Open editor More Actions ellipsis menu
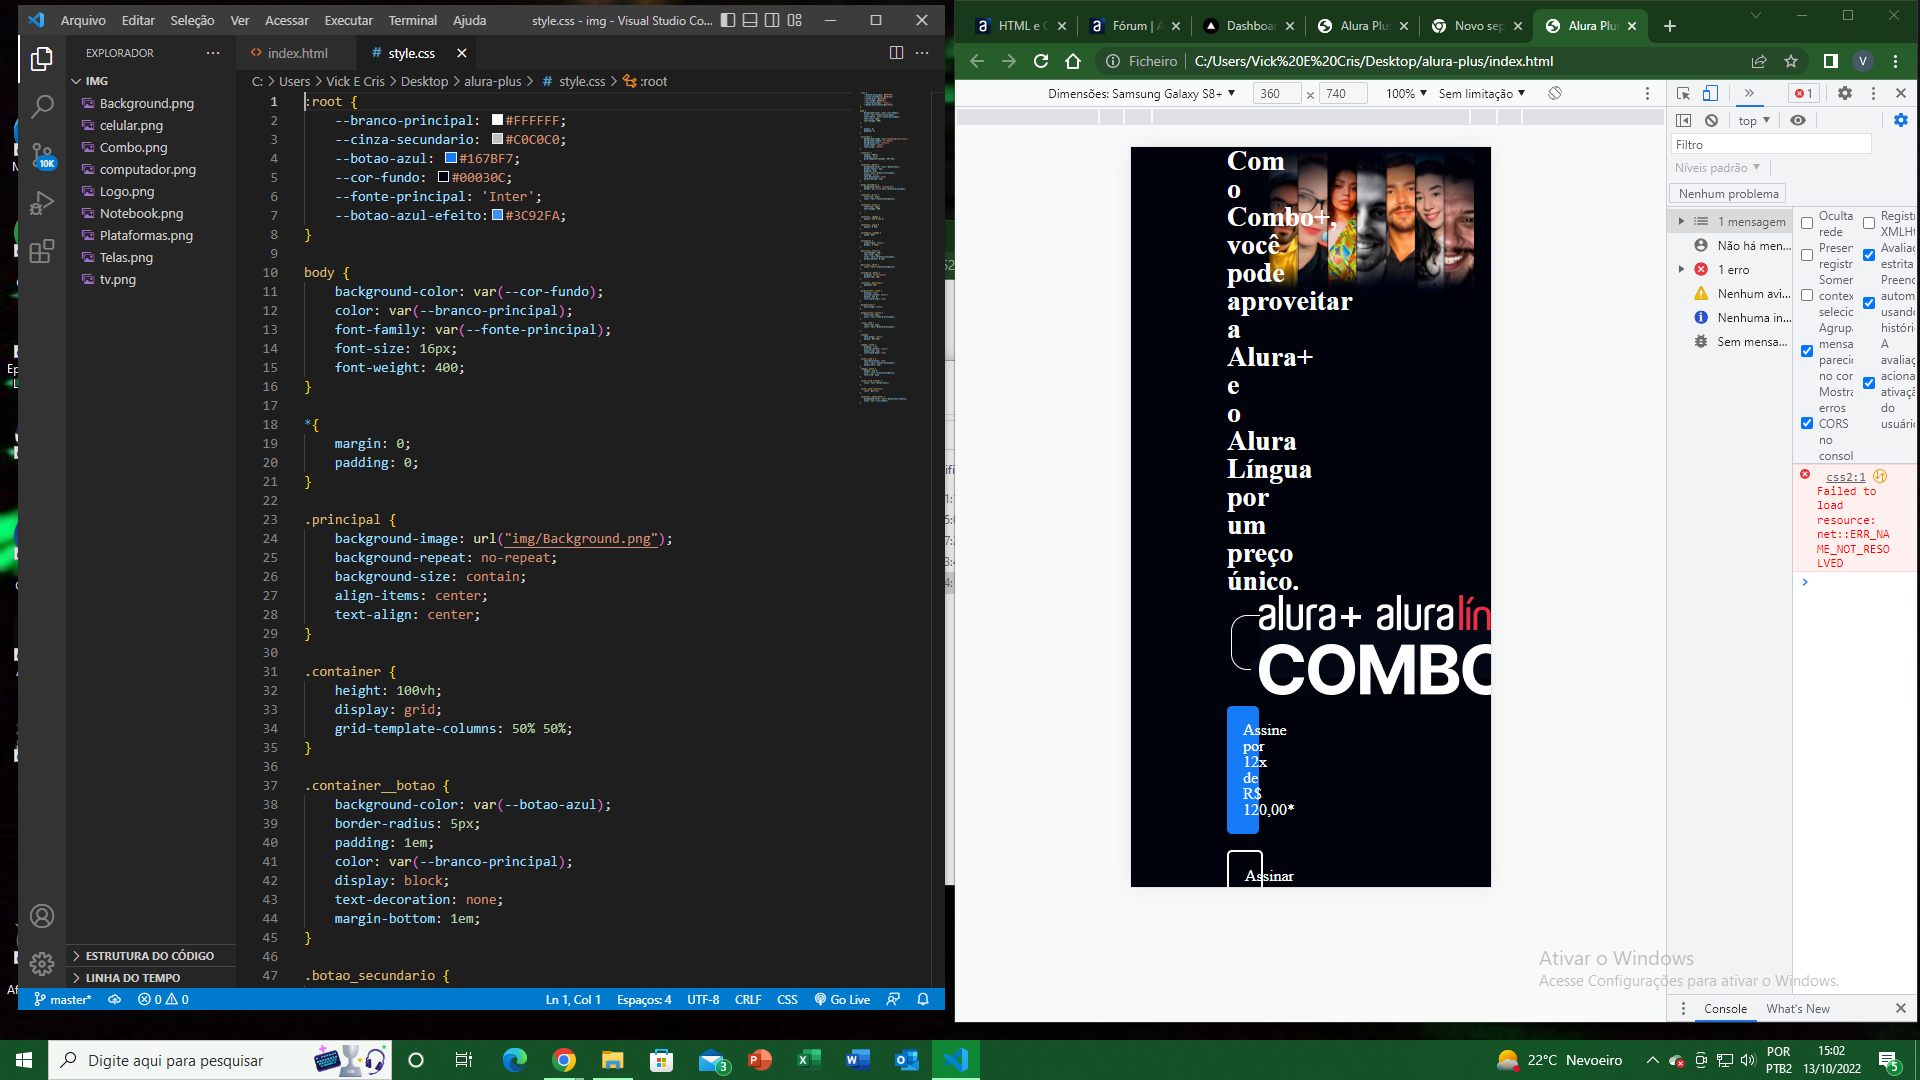Screen dimensions: 1920x1080 (922, 53)
